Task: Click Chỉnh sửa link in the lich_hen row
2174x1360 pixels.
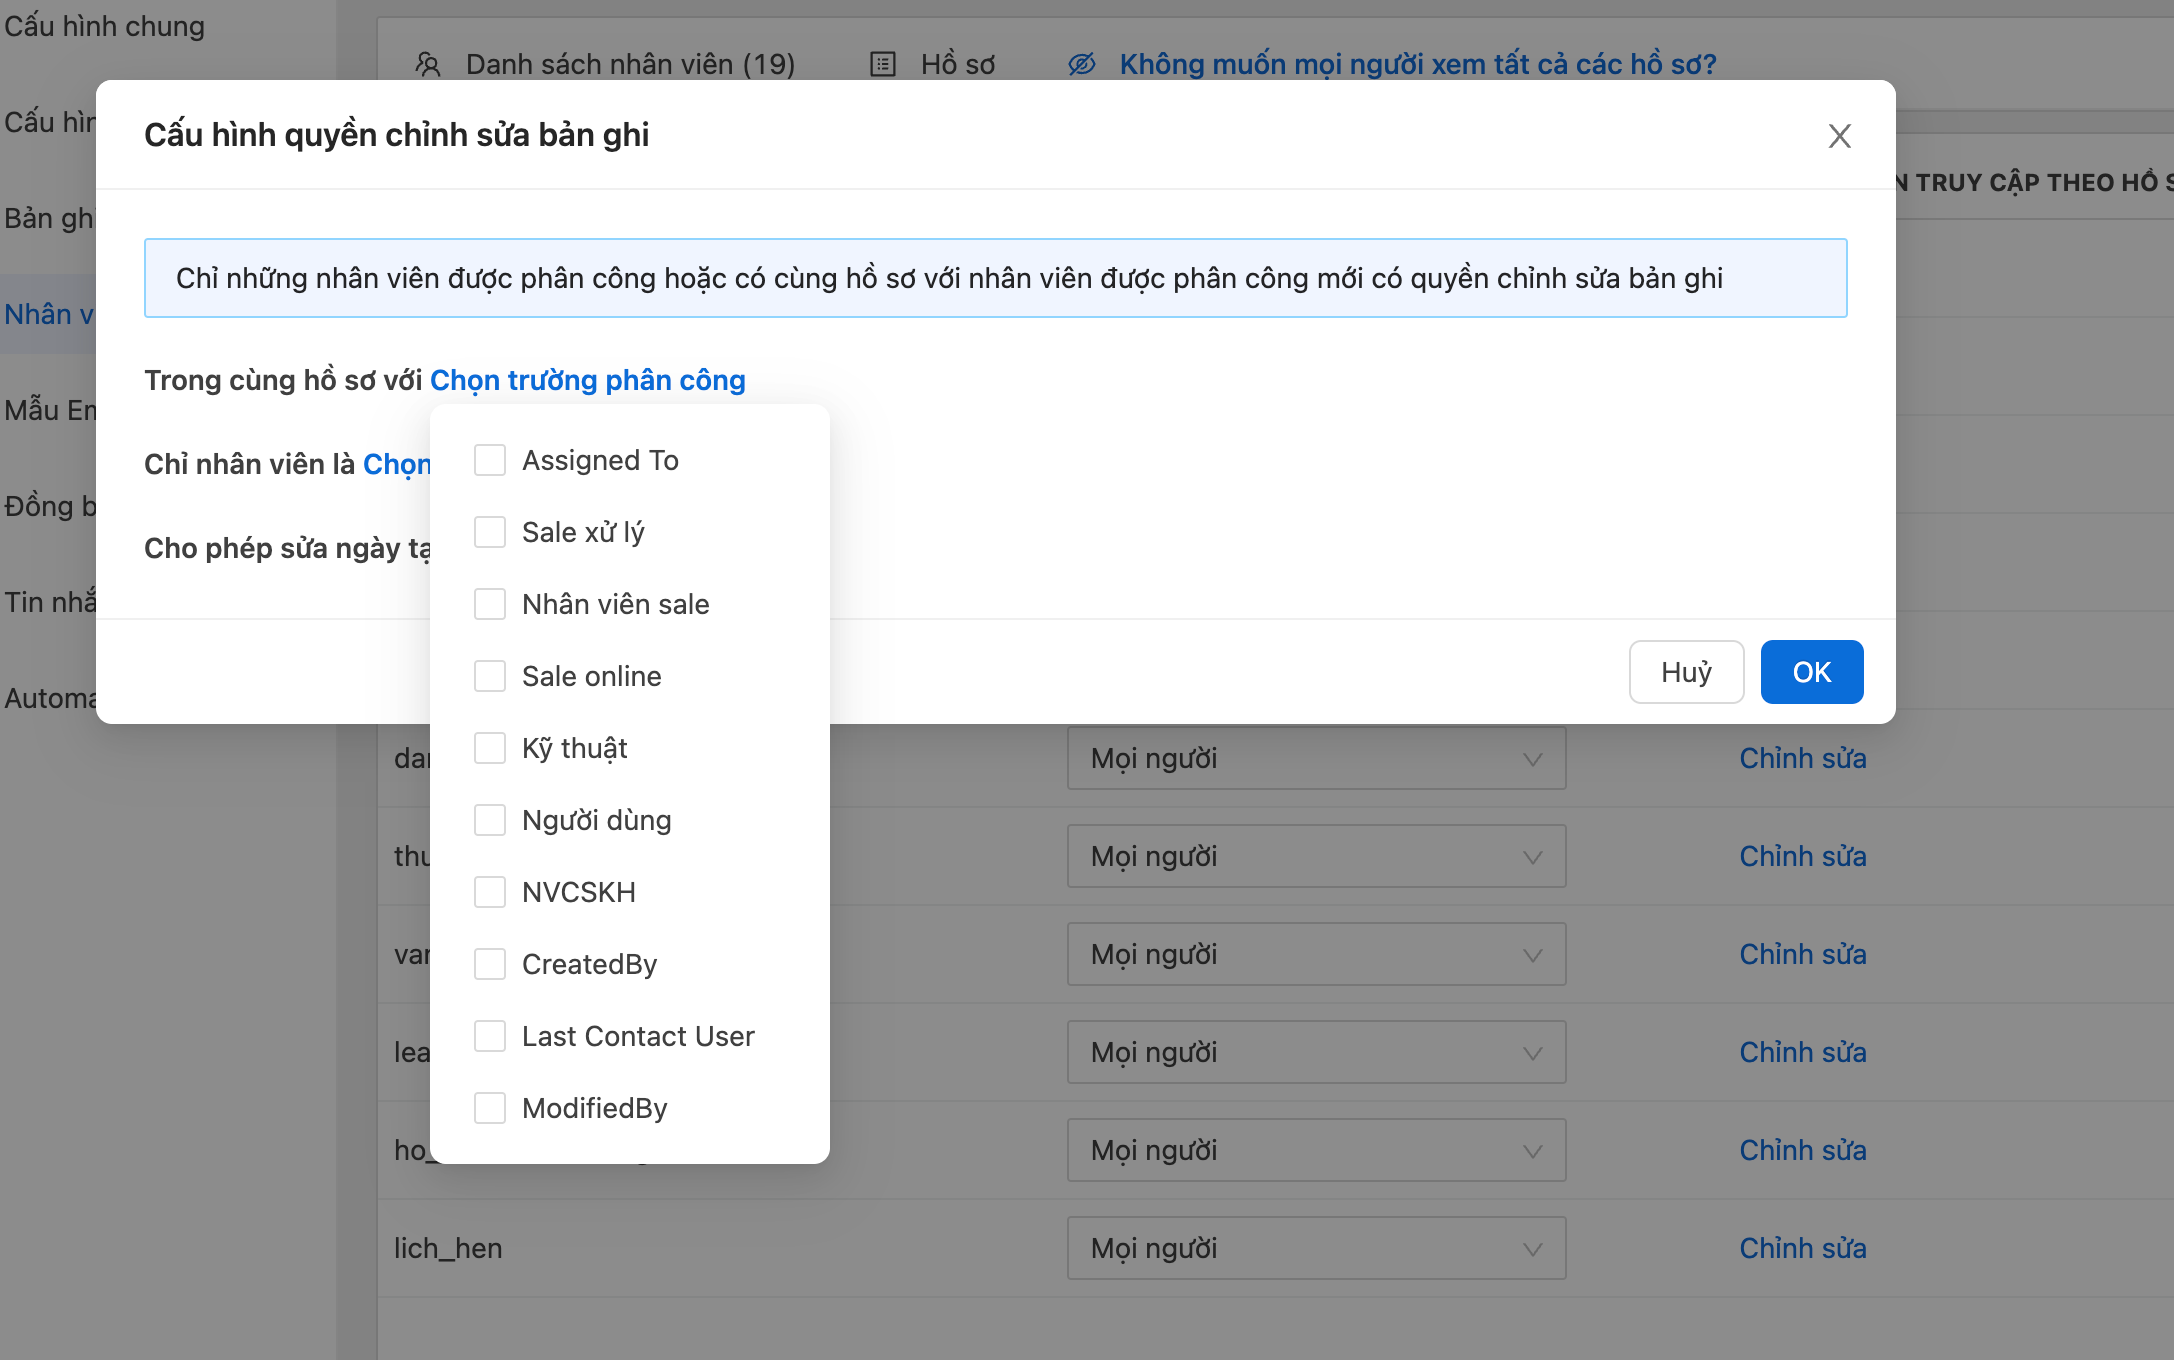Action: point(1802,1248)
